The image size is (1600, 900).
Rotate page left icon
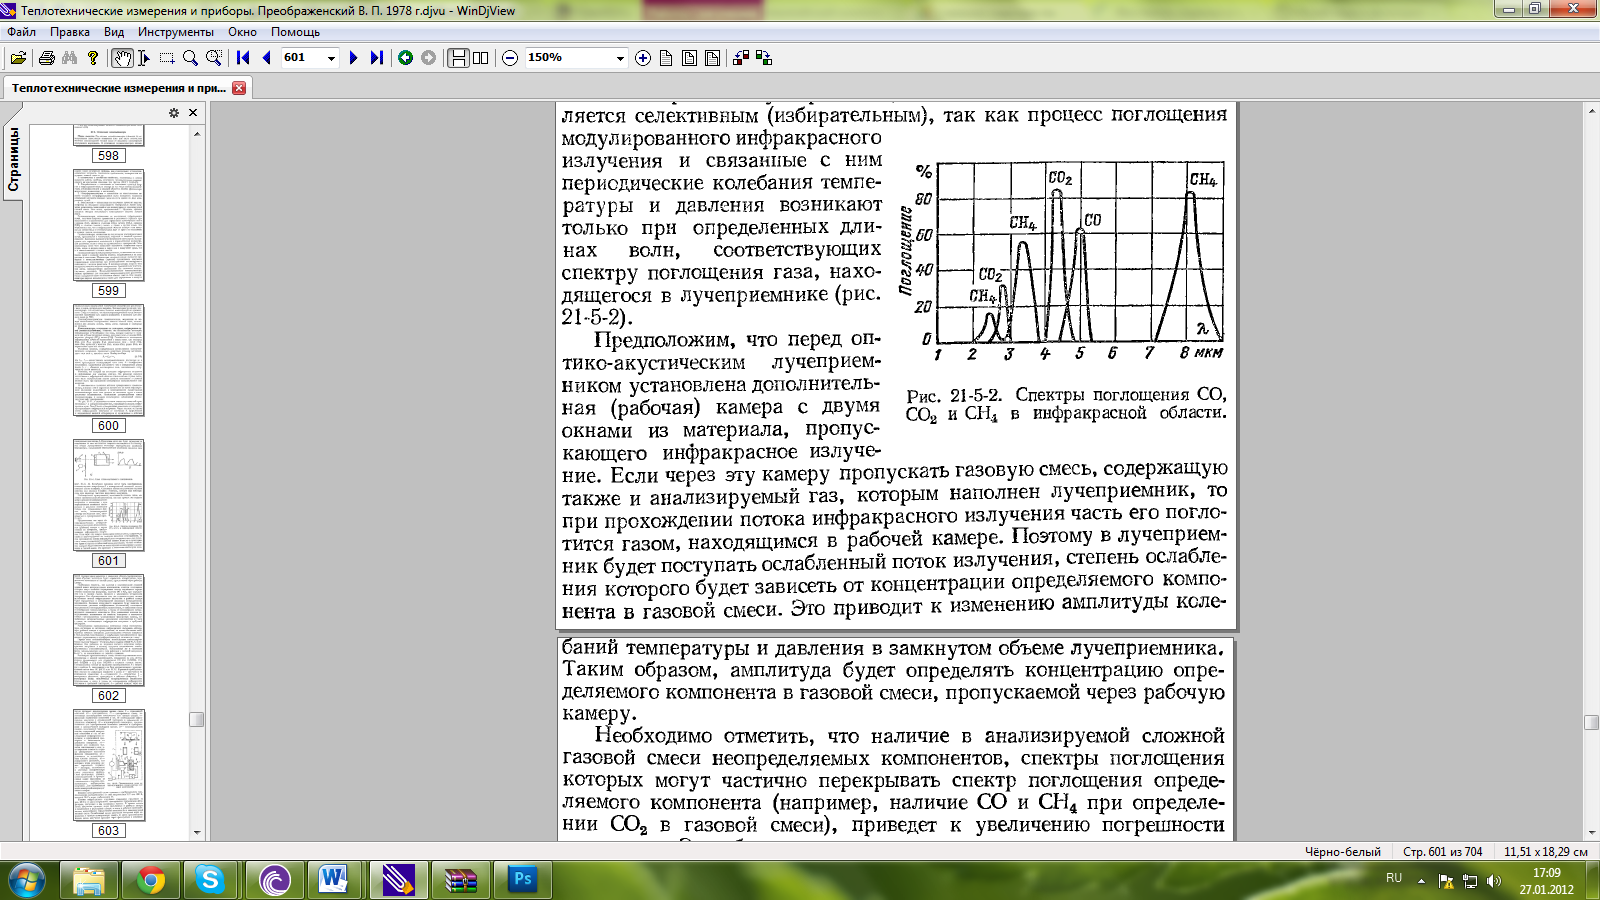pos(741,58)
